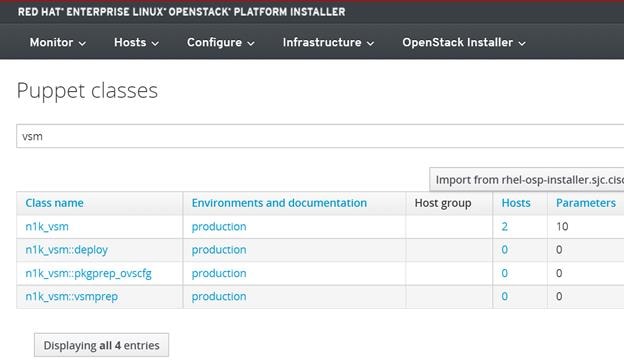
Task: Click production link in n1k_vsm::vsmprep row
Action: coord(219,296)
